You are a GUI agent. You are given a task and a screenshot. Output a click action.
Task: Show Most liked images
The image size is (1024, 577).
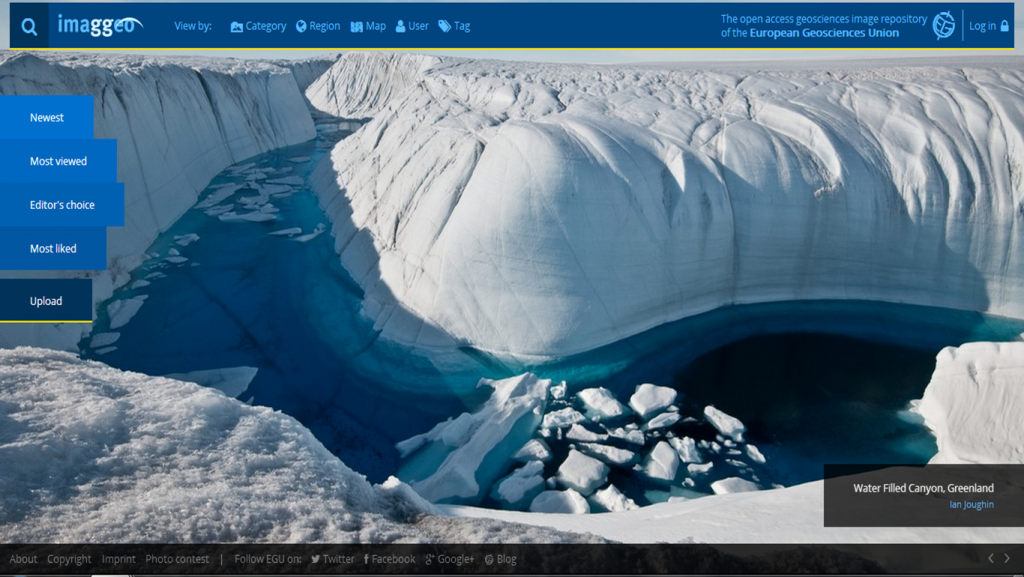[x=53, y=249]
